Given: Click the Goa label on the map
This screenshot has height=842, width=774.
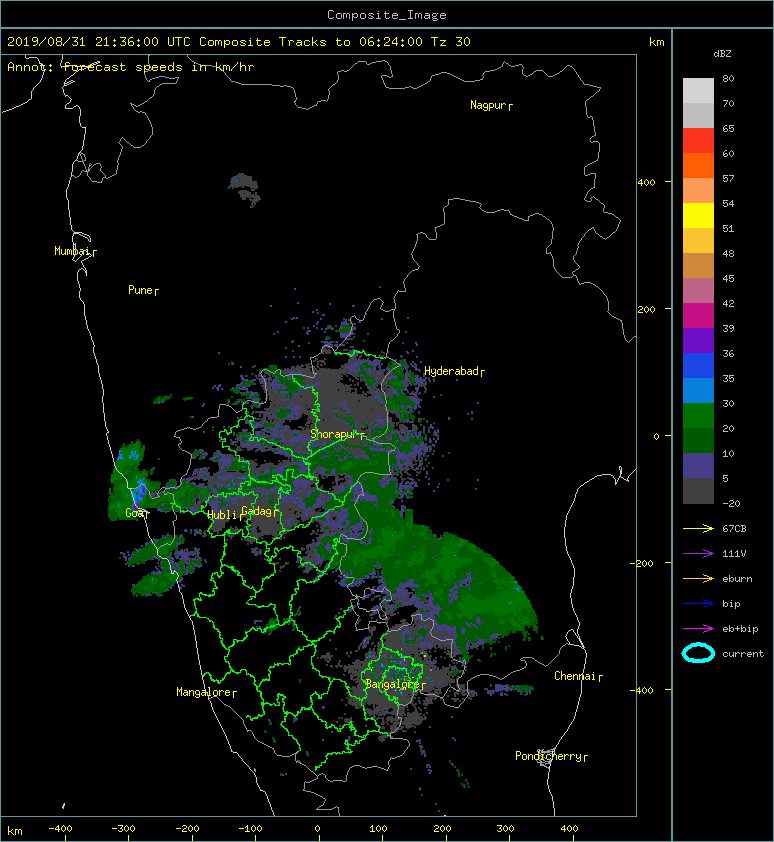Looking at the screenshot, I should point(134,513).
